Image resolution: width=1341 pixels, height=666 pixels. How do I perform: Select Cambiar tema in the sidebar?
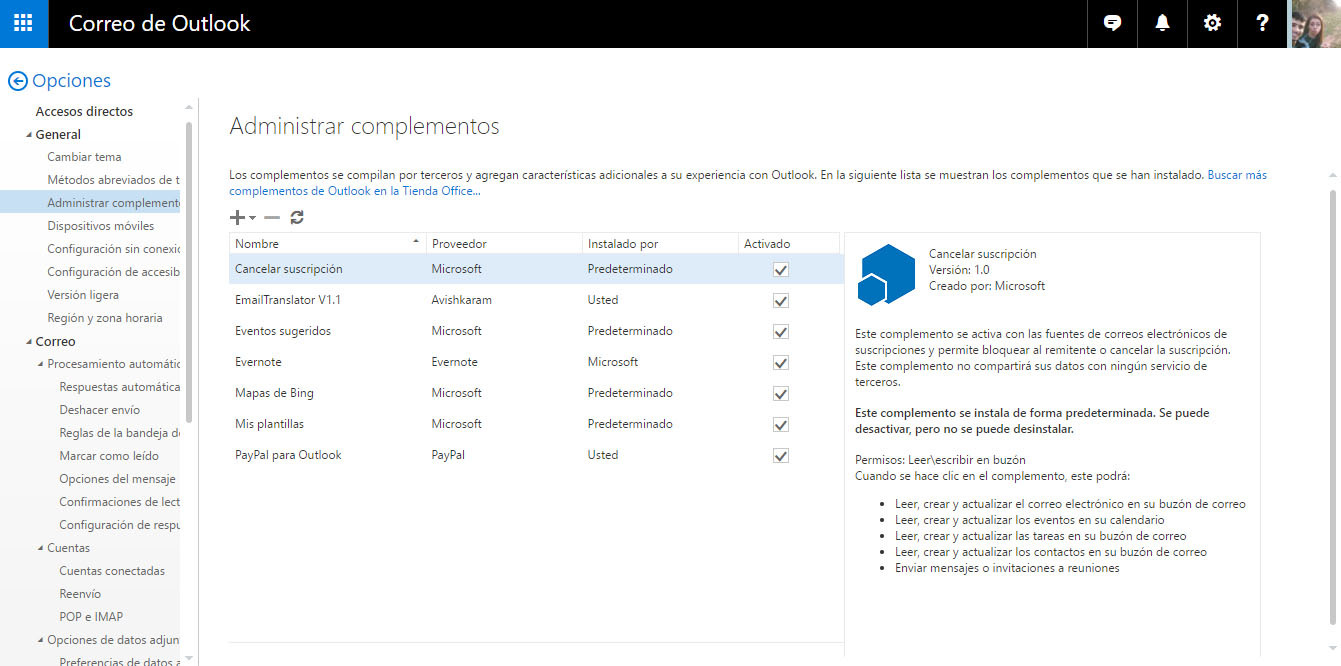[82, 157]
